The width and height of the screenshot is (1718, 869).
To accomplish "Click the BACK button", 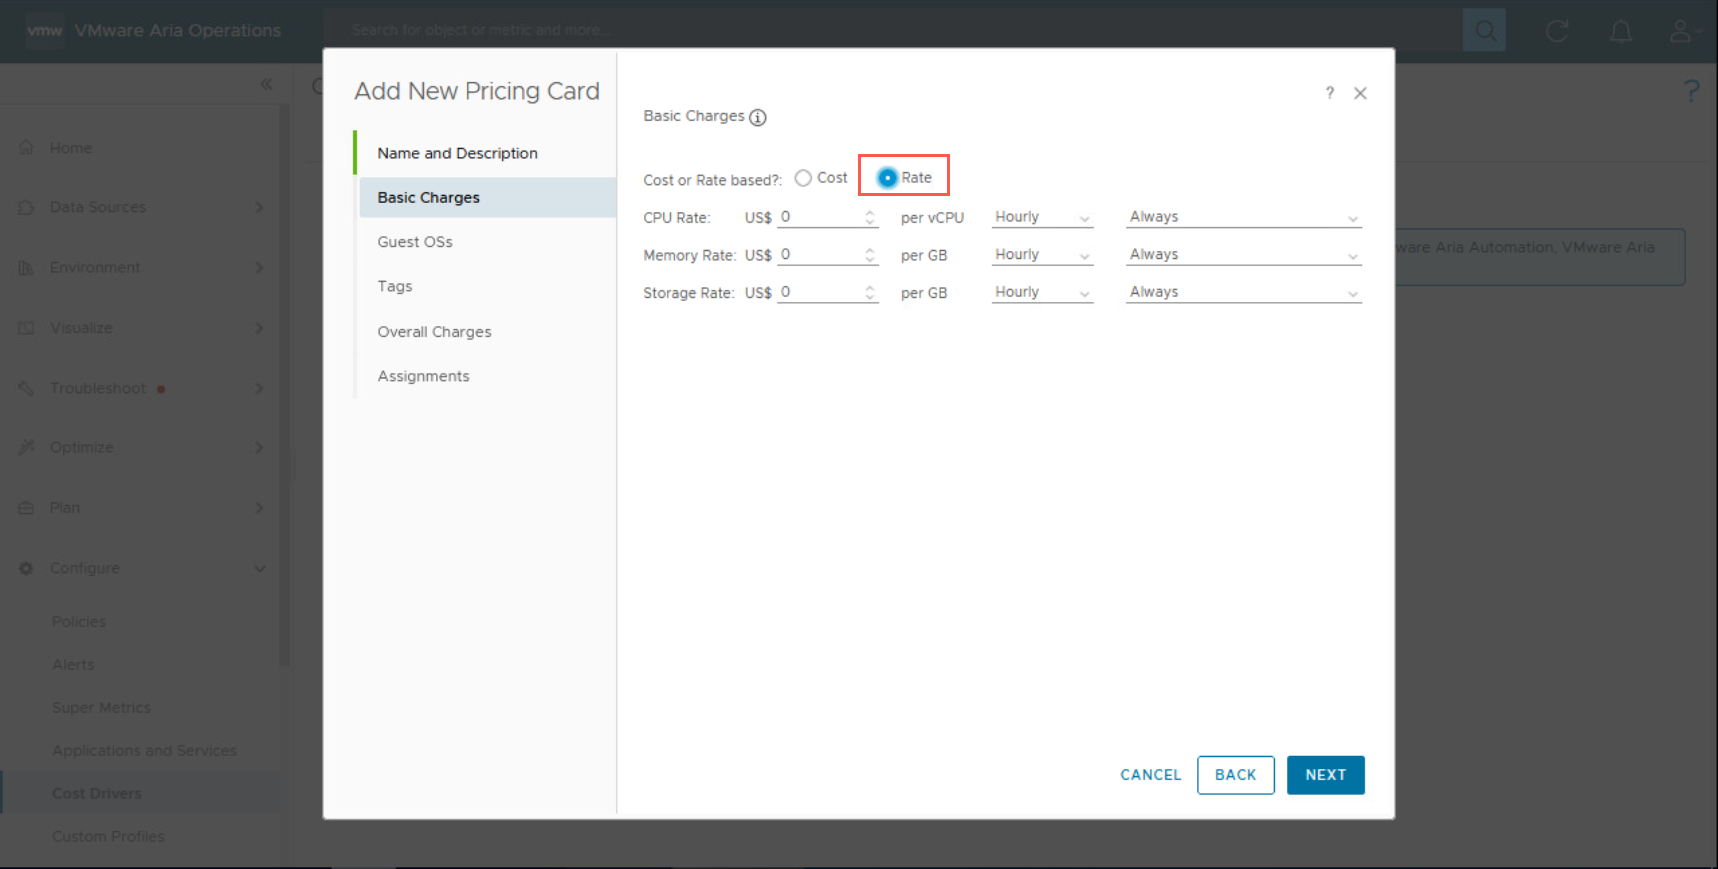I will click(x=1235, y=775).
